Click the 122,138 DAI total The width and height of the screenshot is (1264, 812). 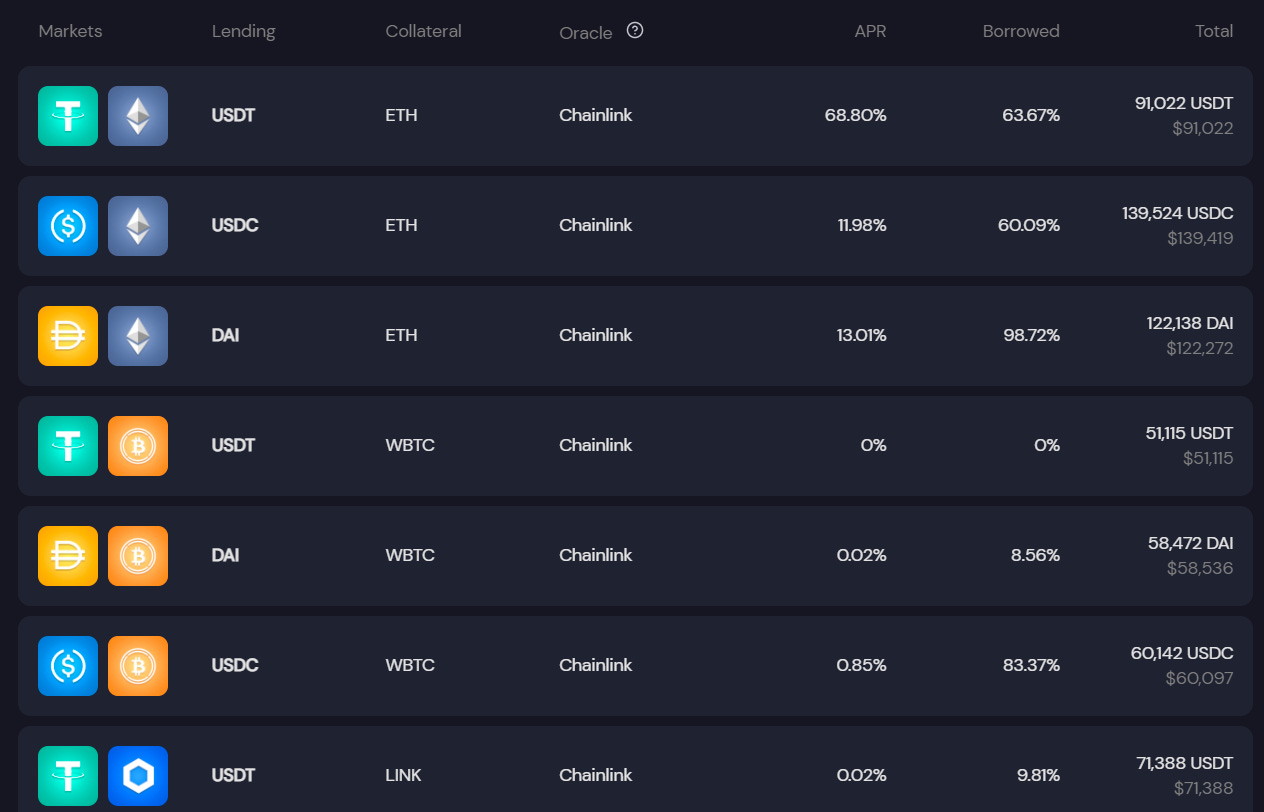coord(1190,323)
